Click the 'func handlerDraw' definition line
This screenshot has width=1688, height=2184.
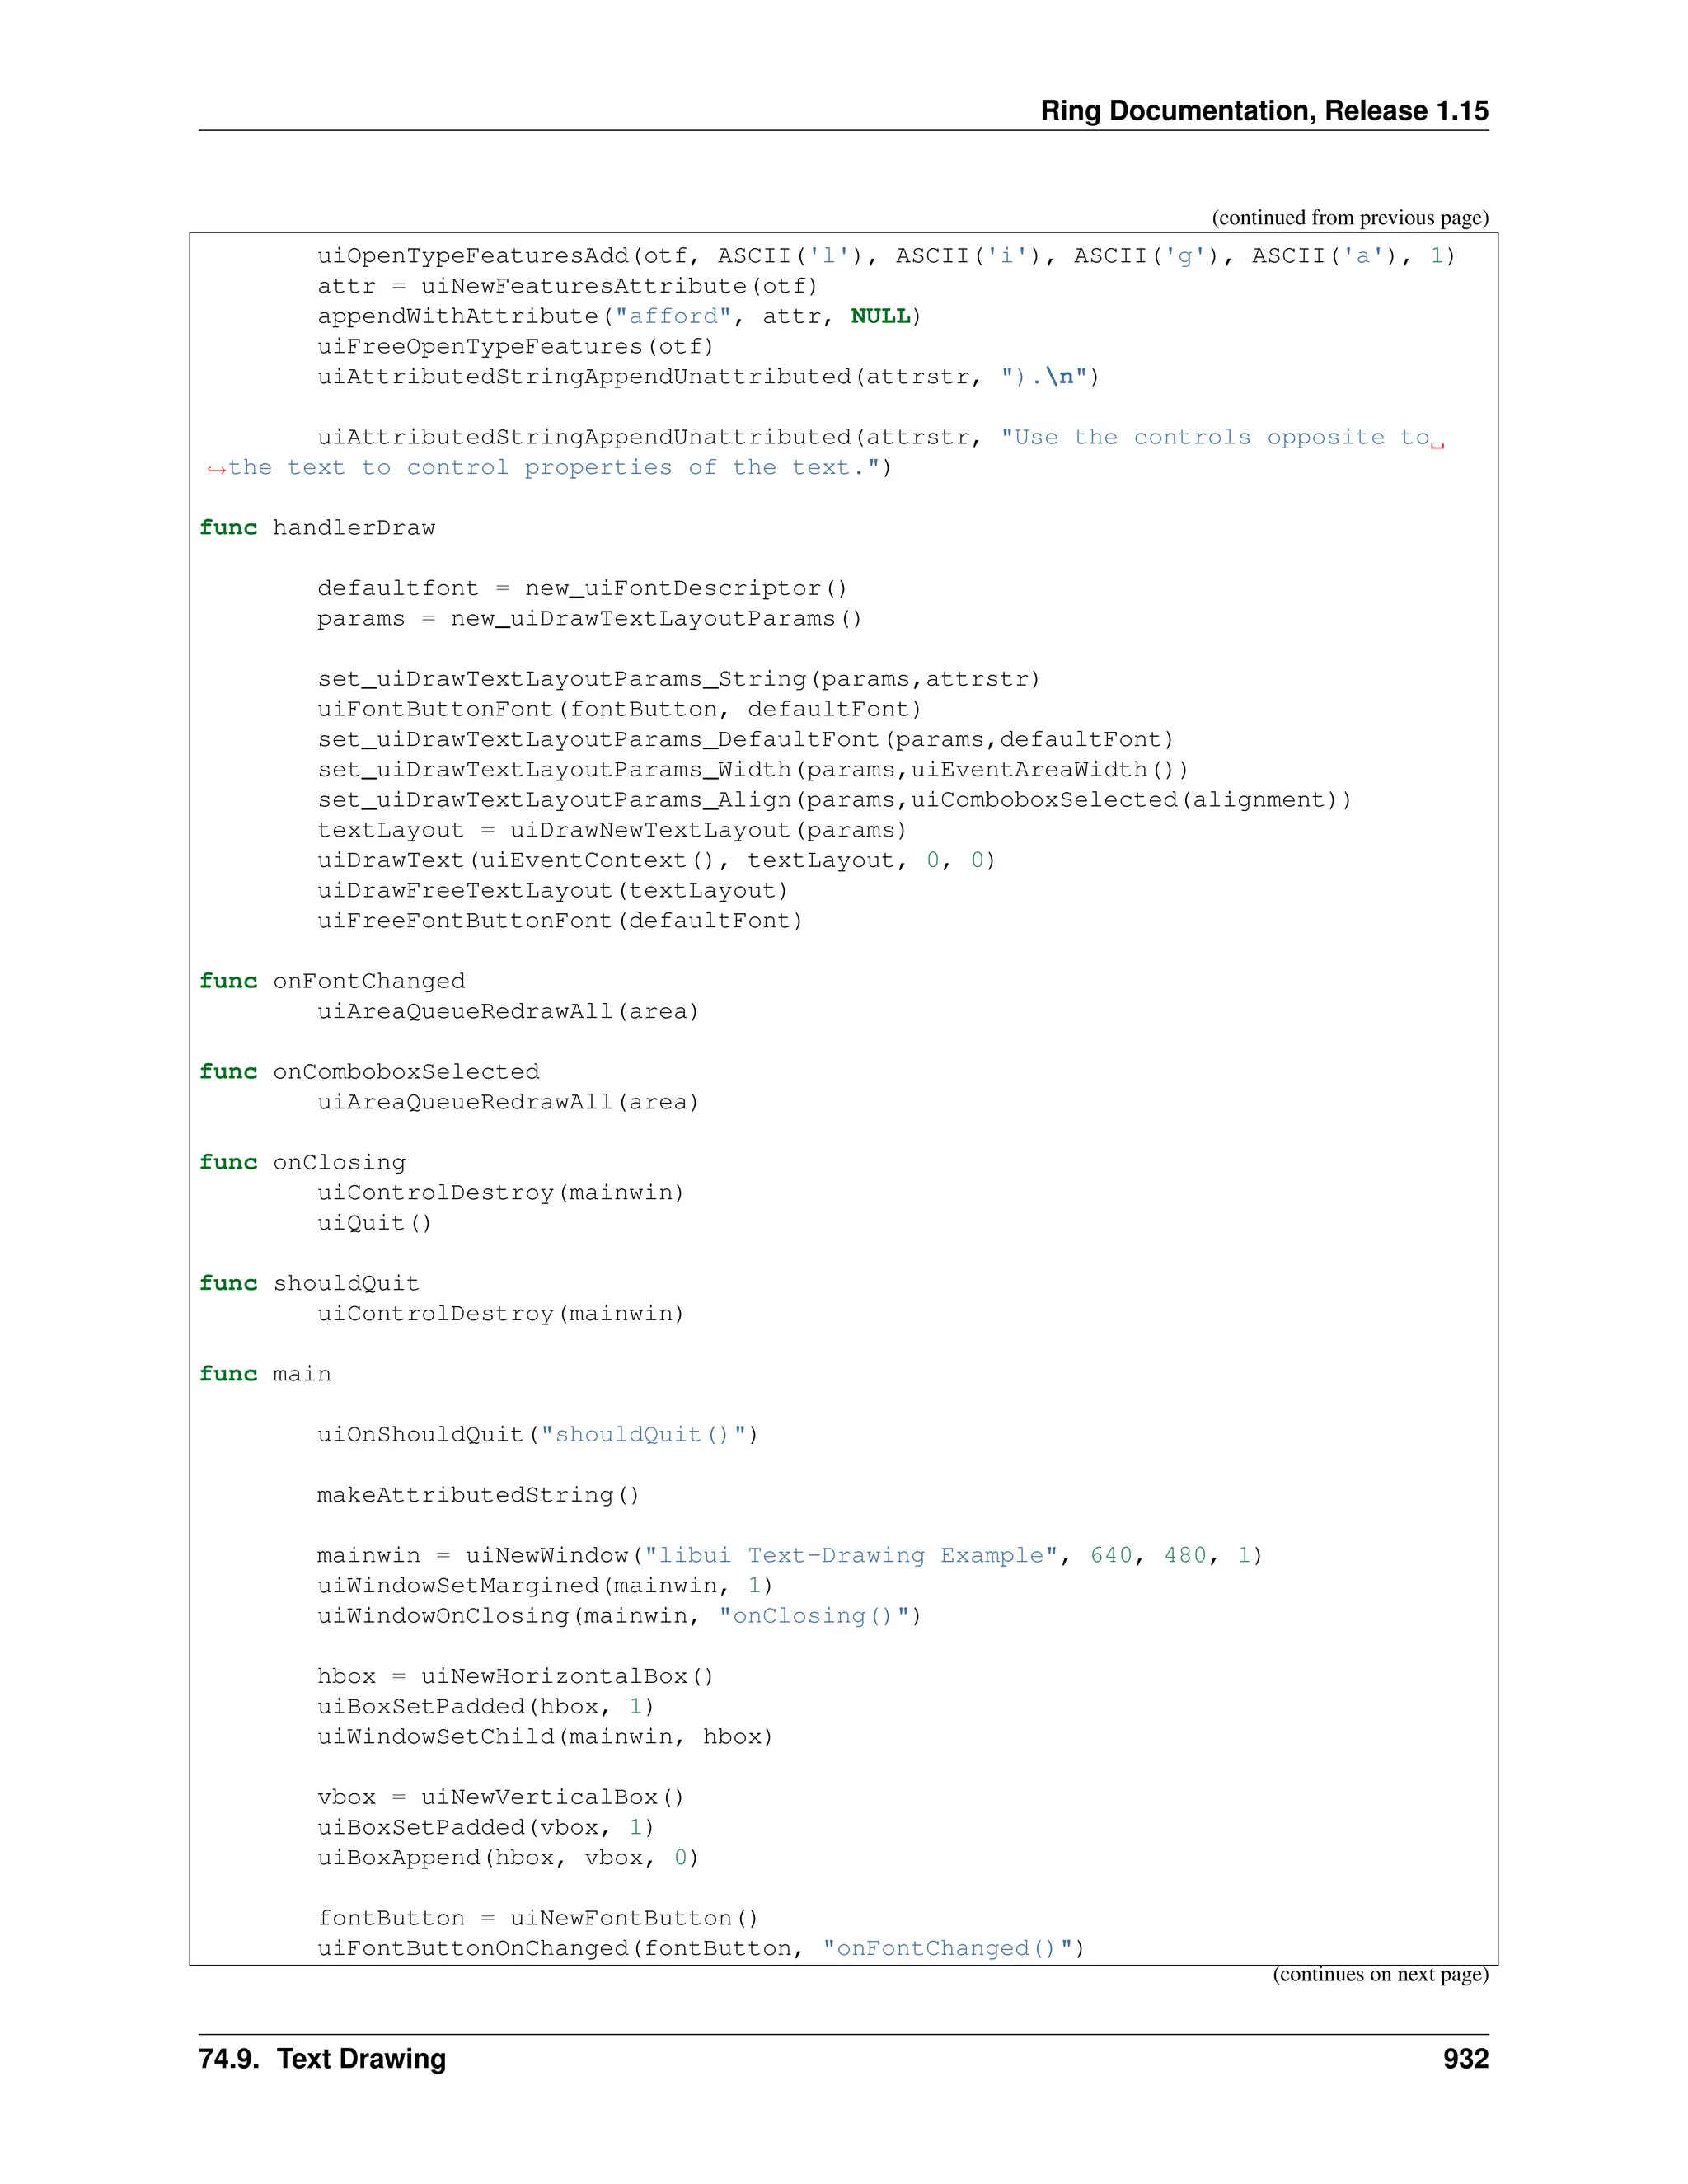317,528
